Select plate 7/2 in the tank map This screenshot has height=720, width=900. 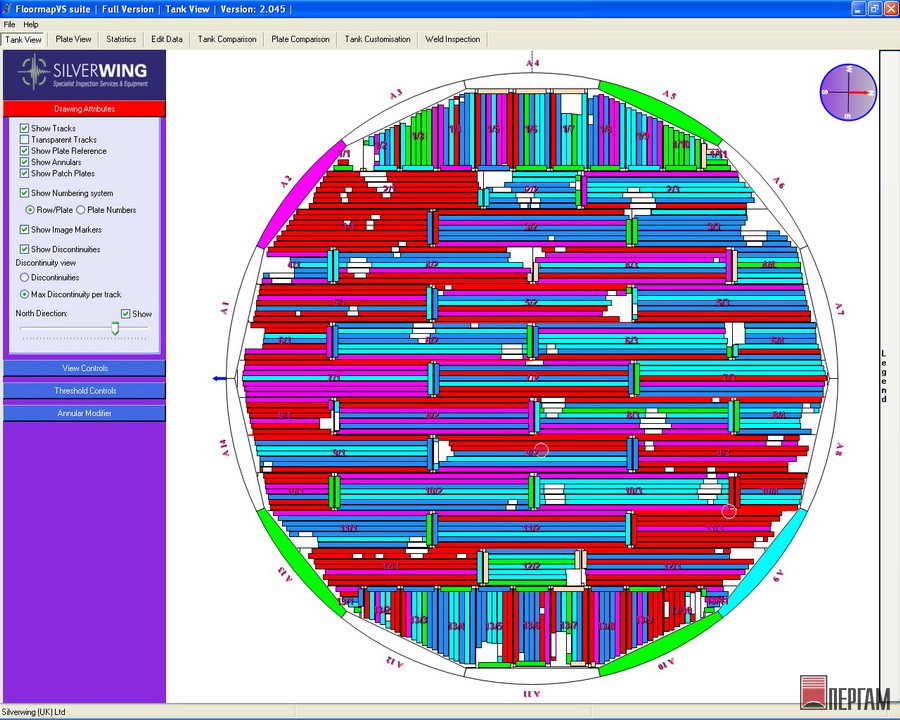(533, 379)
